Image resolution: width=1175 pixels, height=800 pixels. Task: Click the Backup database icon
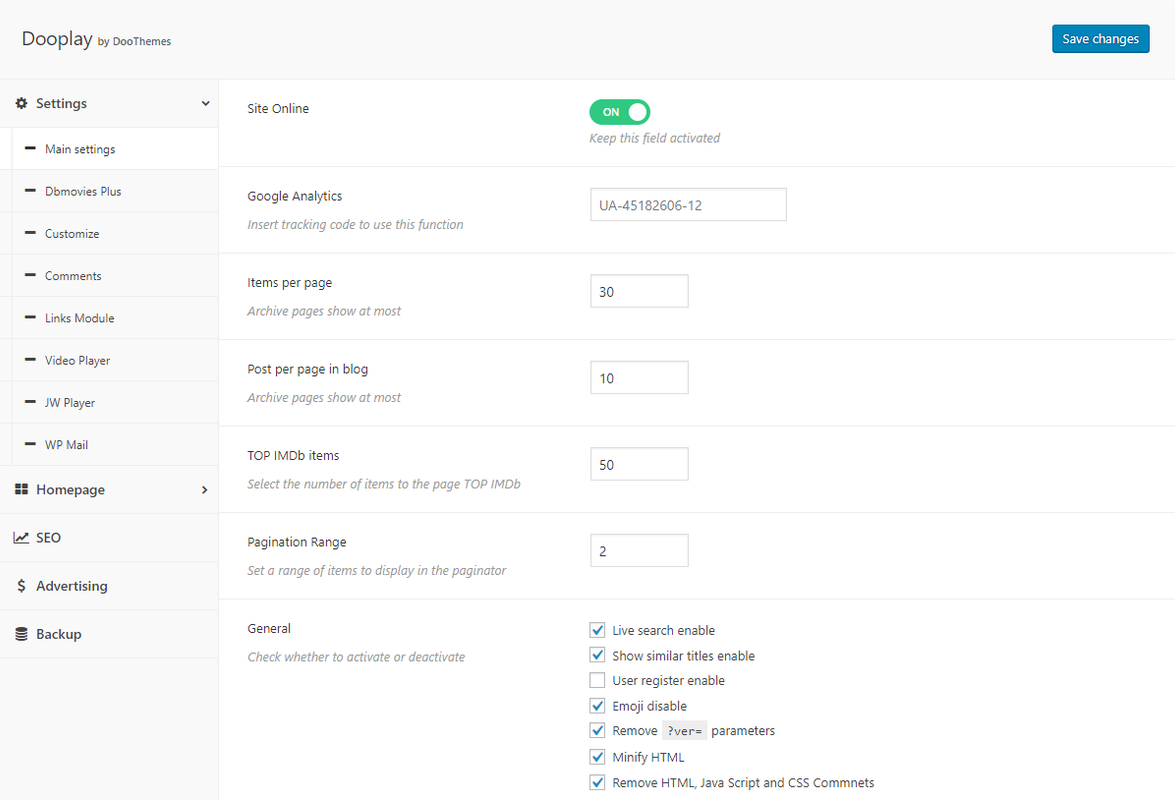(x=22, y=634)
